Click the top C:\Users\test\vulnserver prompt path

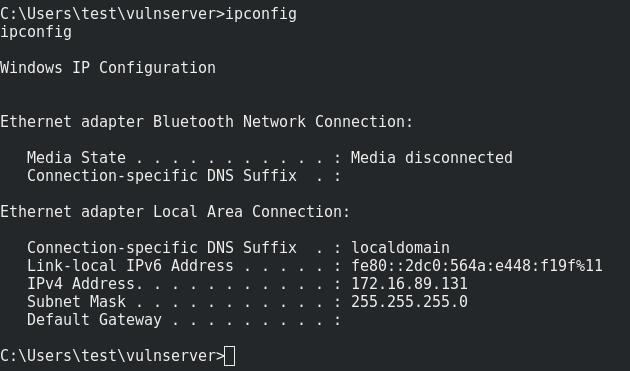point(112,14)
